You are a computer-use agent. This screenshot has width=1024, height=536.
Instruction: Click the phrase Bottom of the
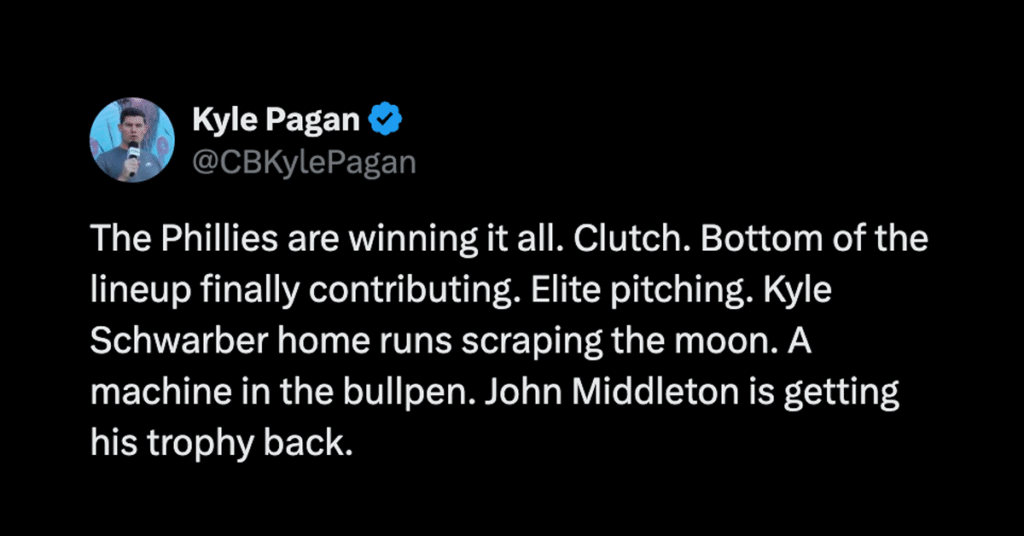pyautogui.click(x=814, y=239)
